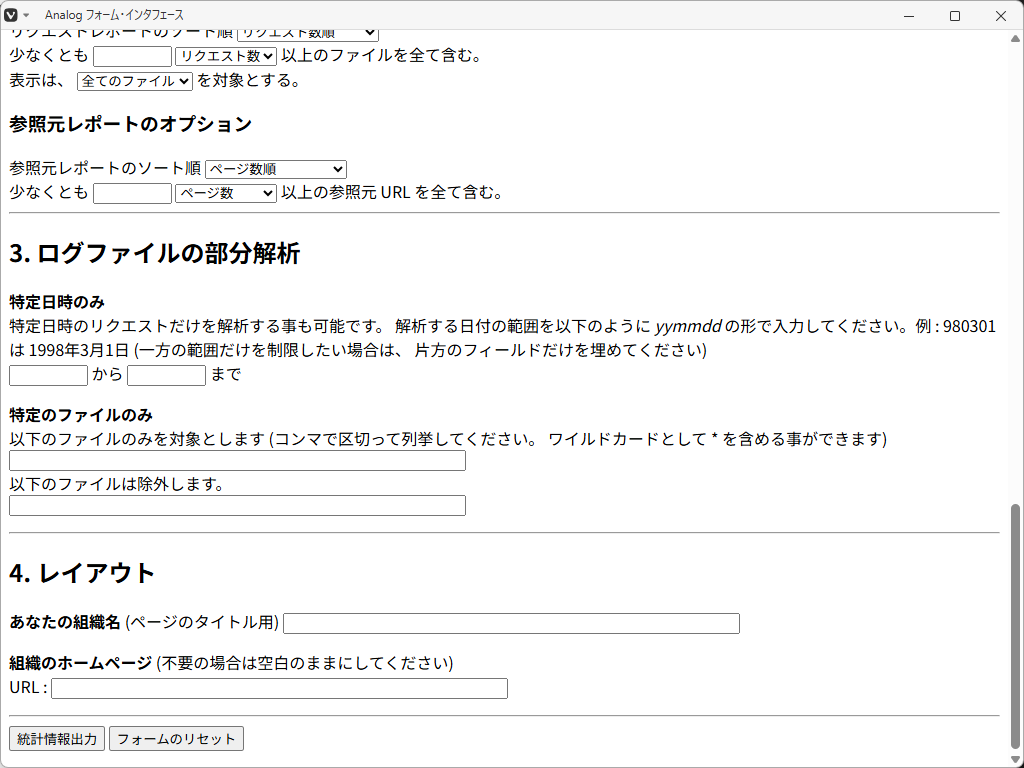
Task: Click the scrollbar down arrow
Action: 1016,759
